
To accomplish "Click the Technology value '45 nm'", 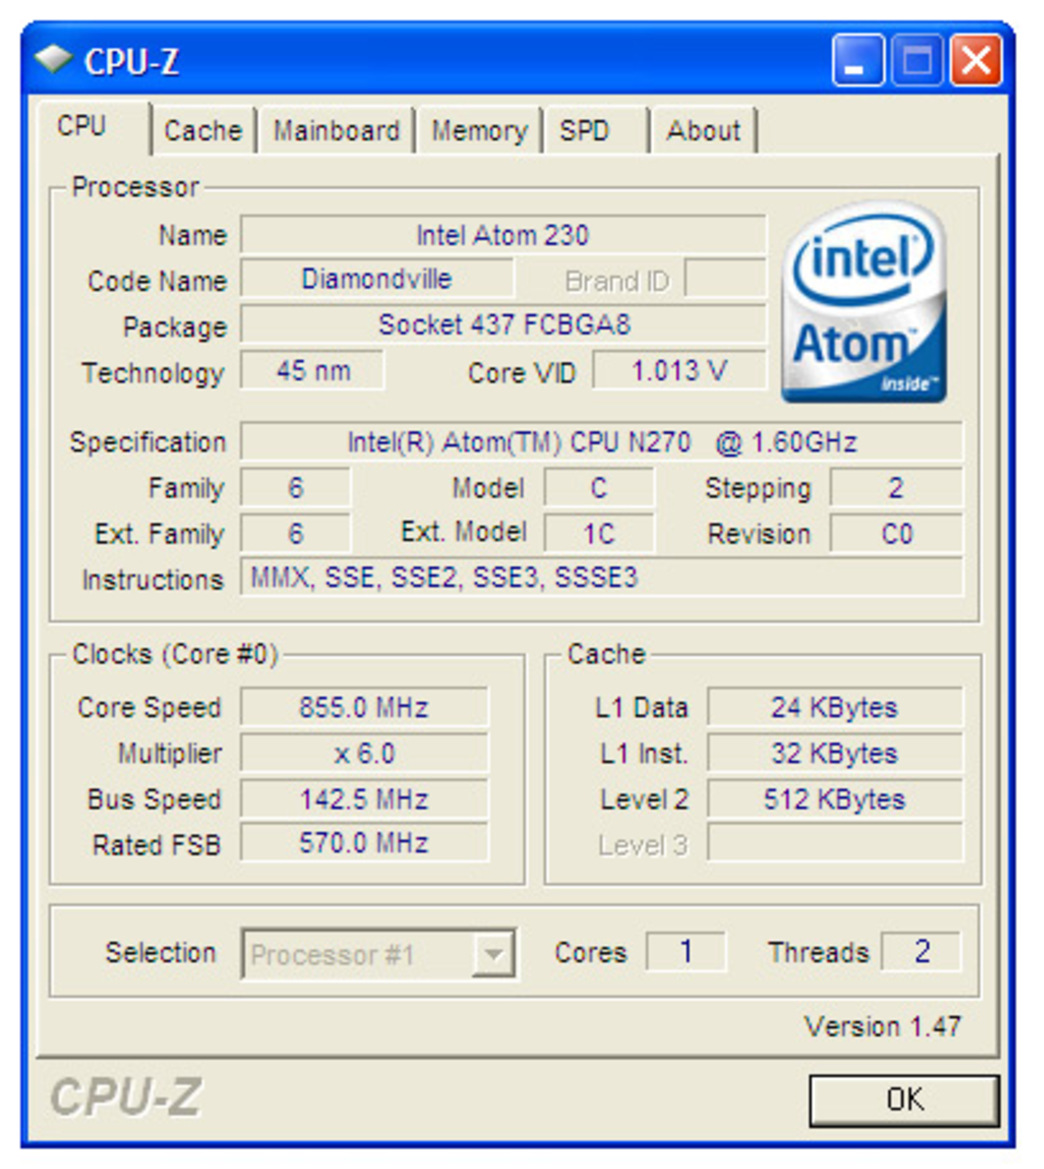I will (312, 371).
